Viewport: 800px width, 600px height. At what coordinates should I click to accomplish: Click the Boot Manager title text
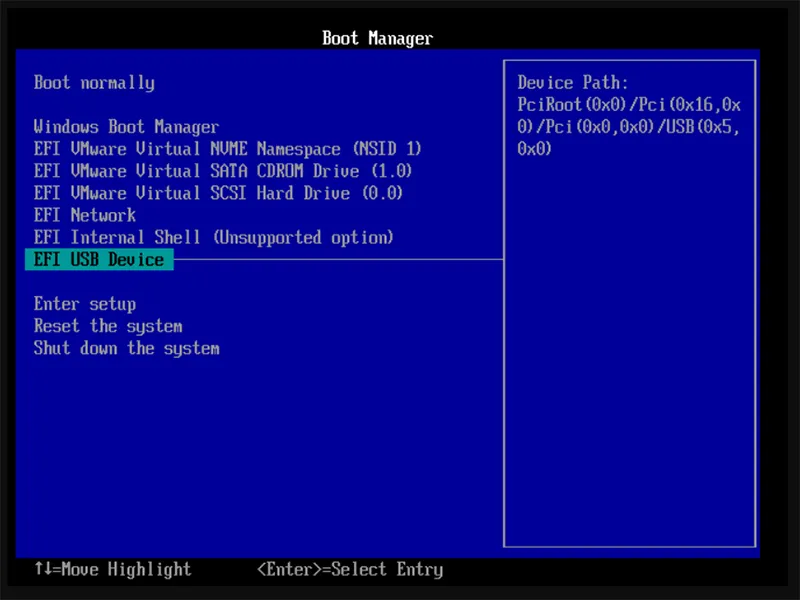click(378, 38)
